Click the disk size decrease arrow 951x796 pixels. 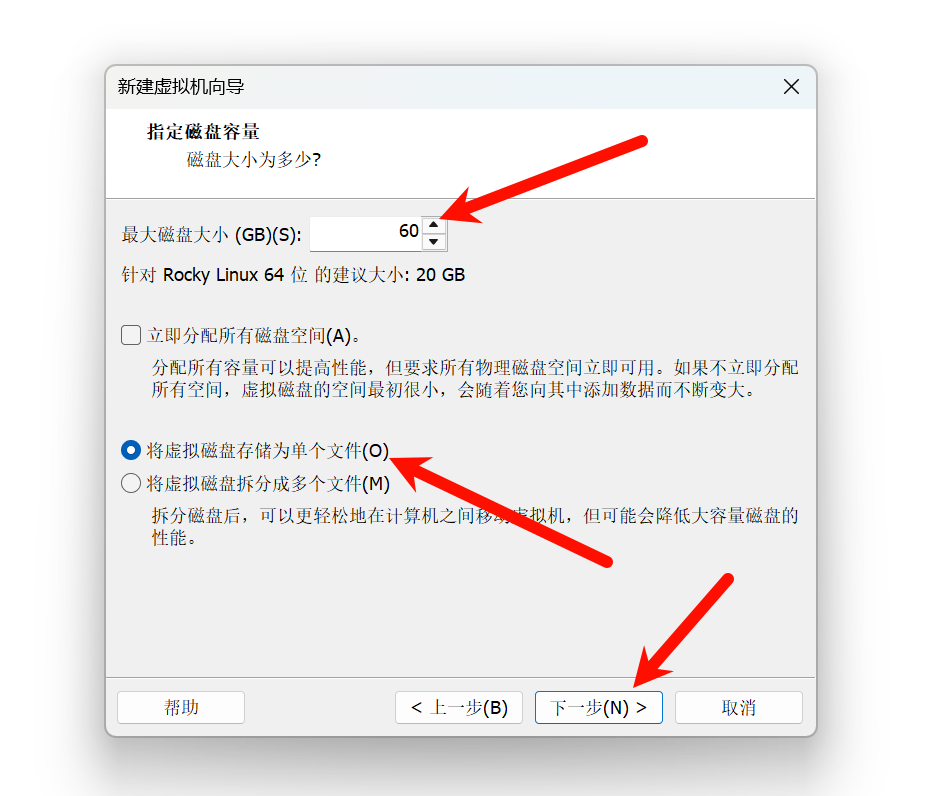pyautogui.click(x=434, y=241)
